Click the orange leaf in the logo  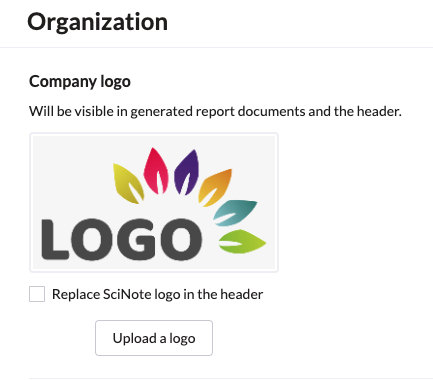tap(215, 187)
